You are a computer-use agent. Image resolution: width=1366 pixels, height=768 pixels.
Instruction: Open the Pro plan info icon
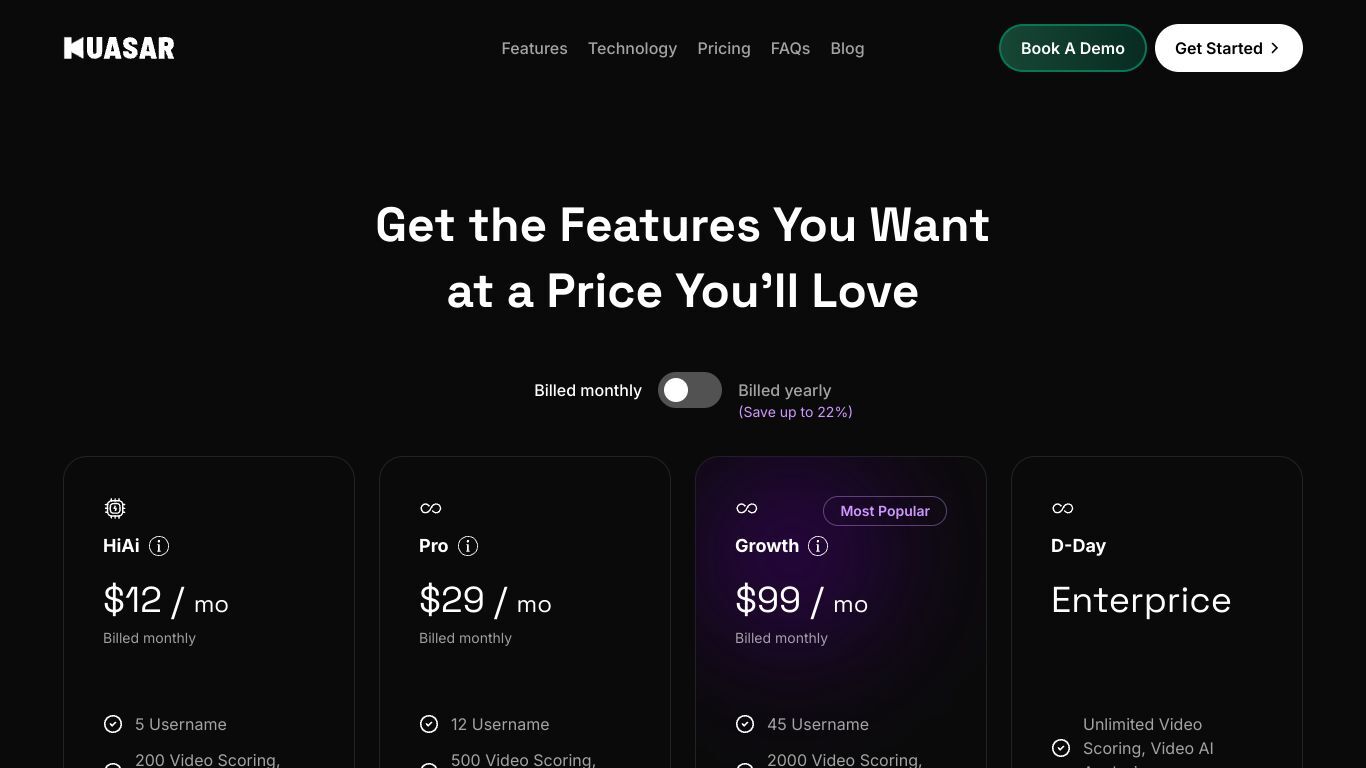[468, 546]
